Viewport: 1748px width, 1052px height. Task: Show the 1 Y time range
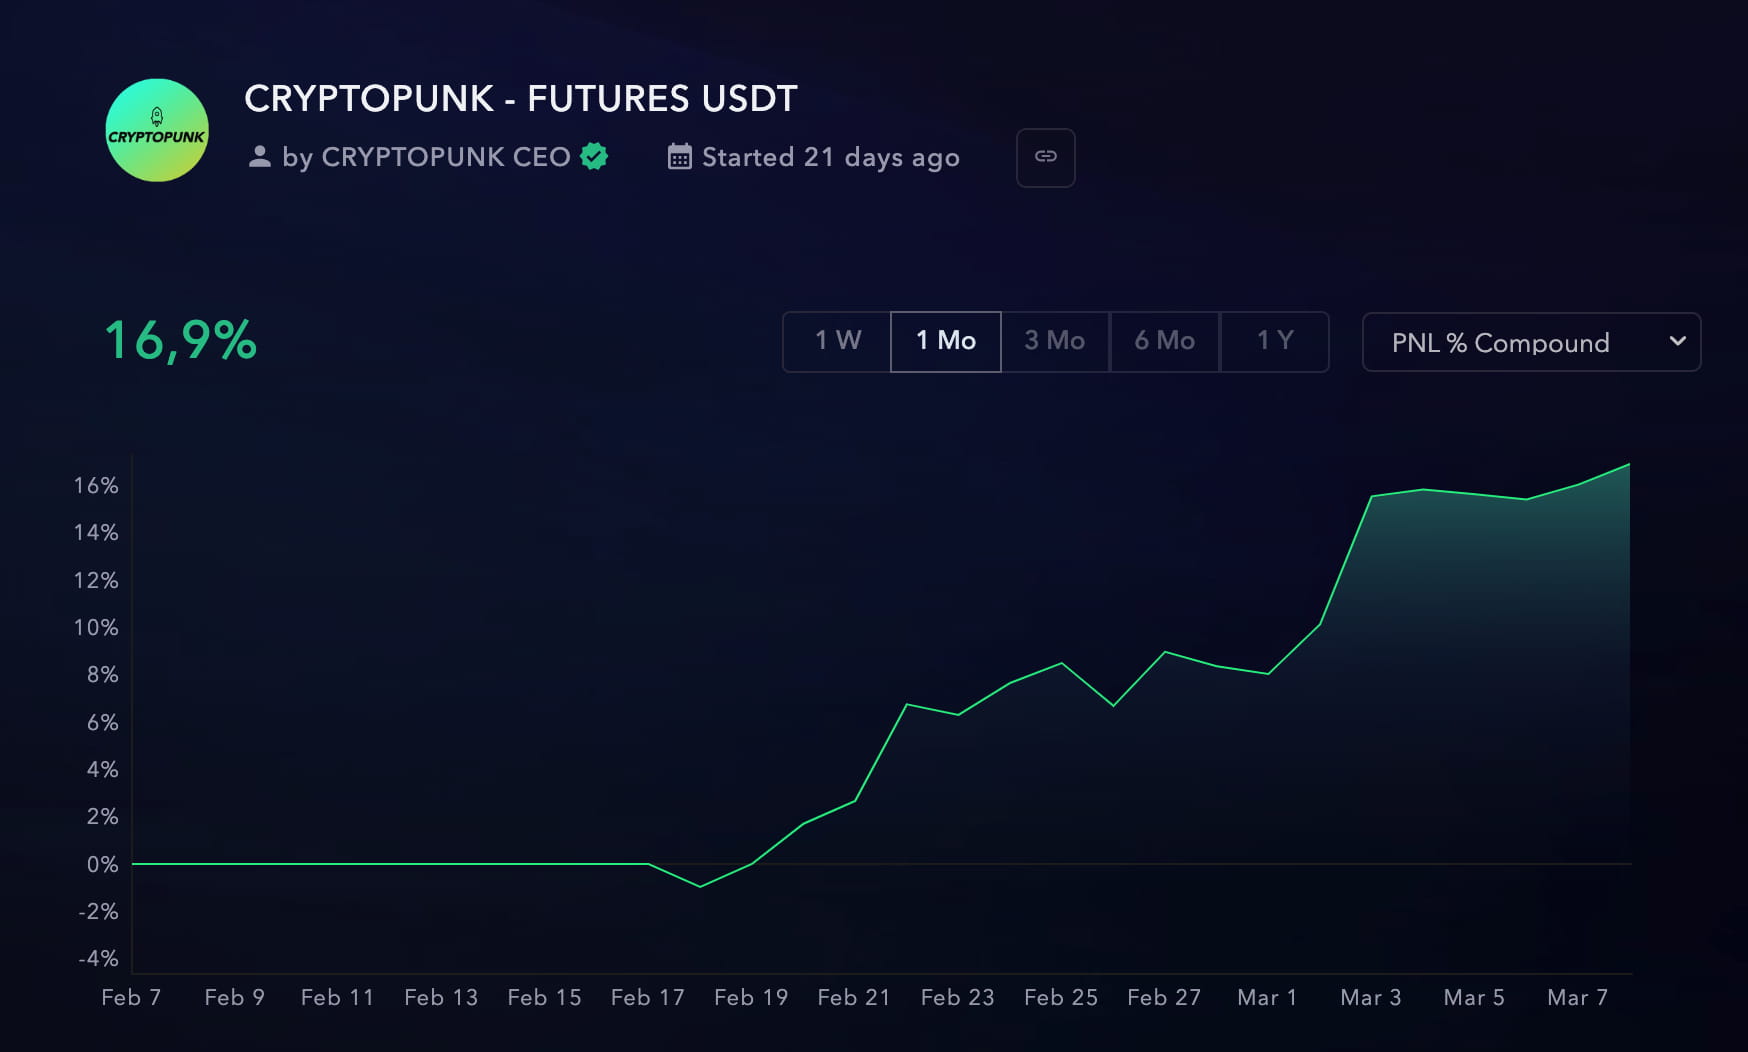click(x=1274, y=341)
